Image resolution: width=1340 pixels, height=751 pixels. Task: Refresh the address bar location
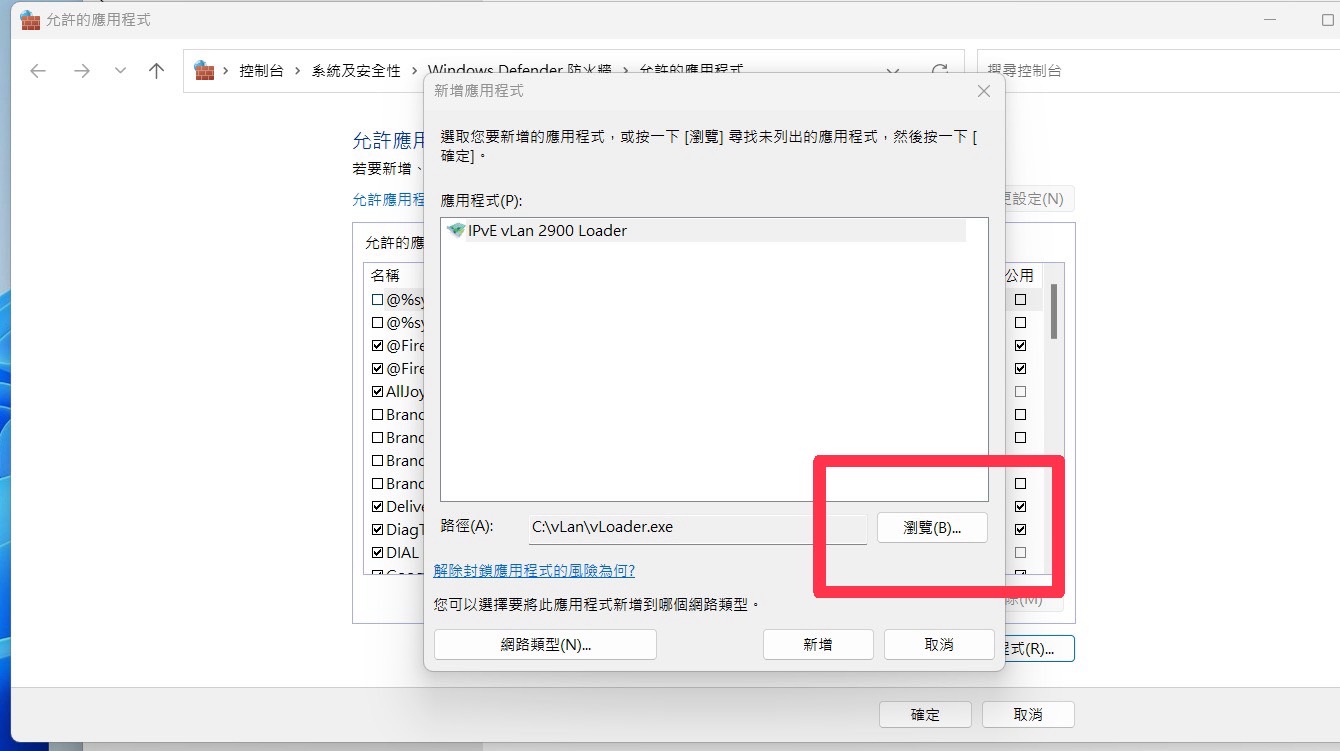[x=939, y=71]
